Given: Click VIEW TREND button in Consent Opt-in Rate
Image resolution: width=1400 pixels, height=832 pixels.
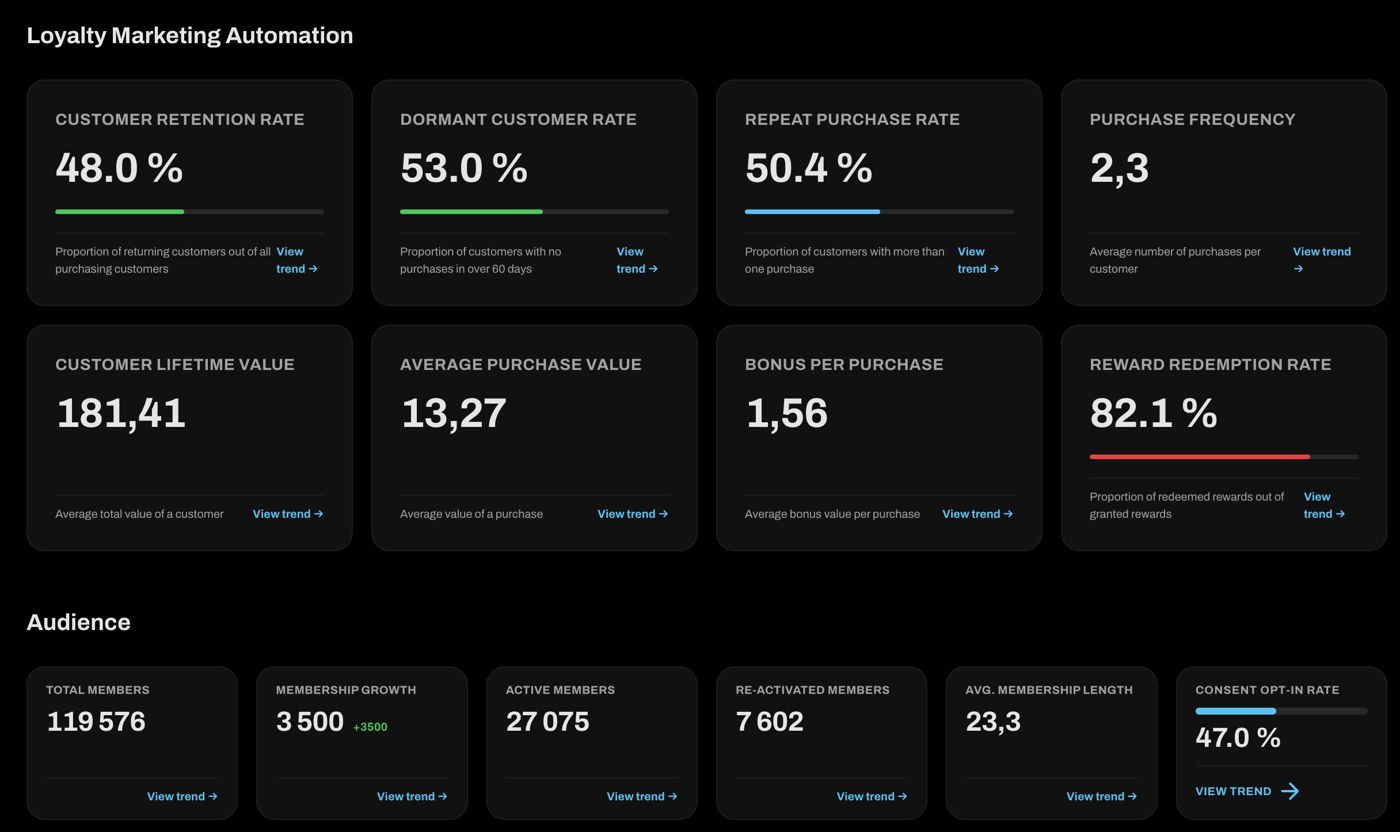Looking at the screenshot, I should click(1248, 791).
